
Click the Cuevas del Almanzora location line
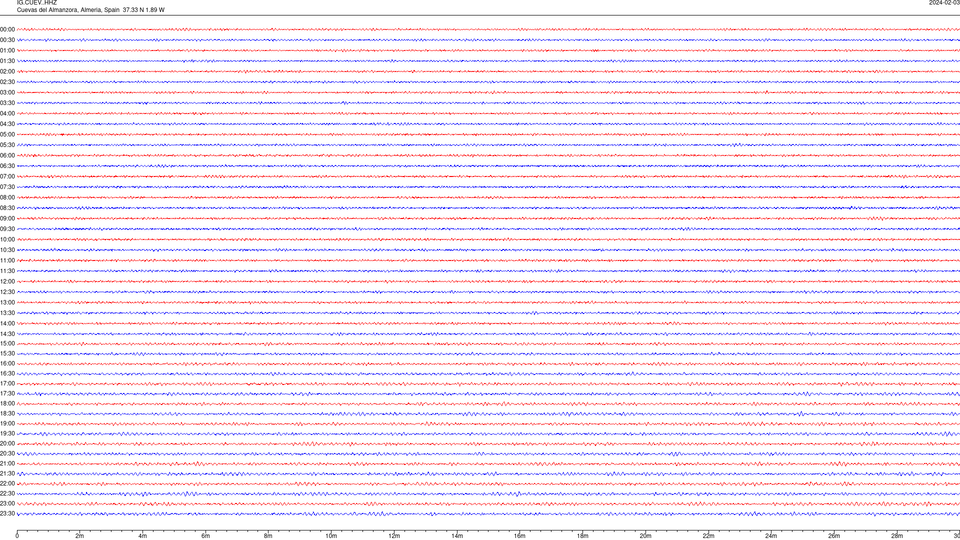click(x=91, y=10)
